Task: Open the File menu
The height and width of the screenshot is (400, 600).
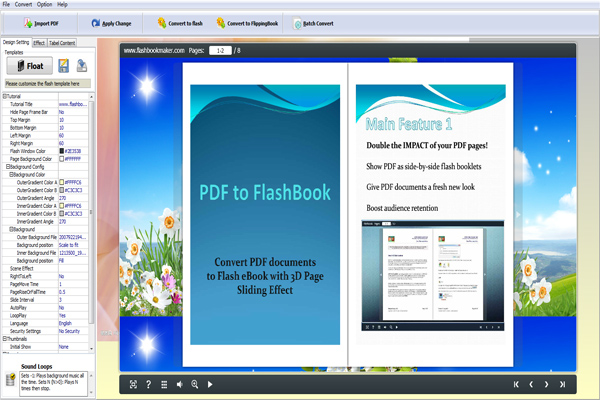Action: 6,4
